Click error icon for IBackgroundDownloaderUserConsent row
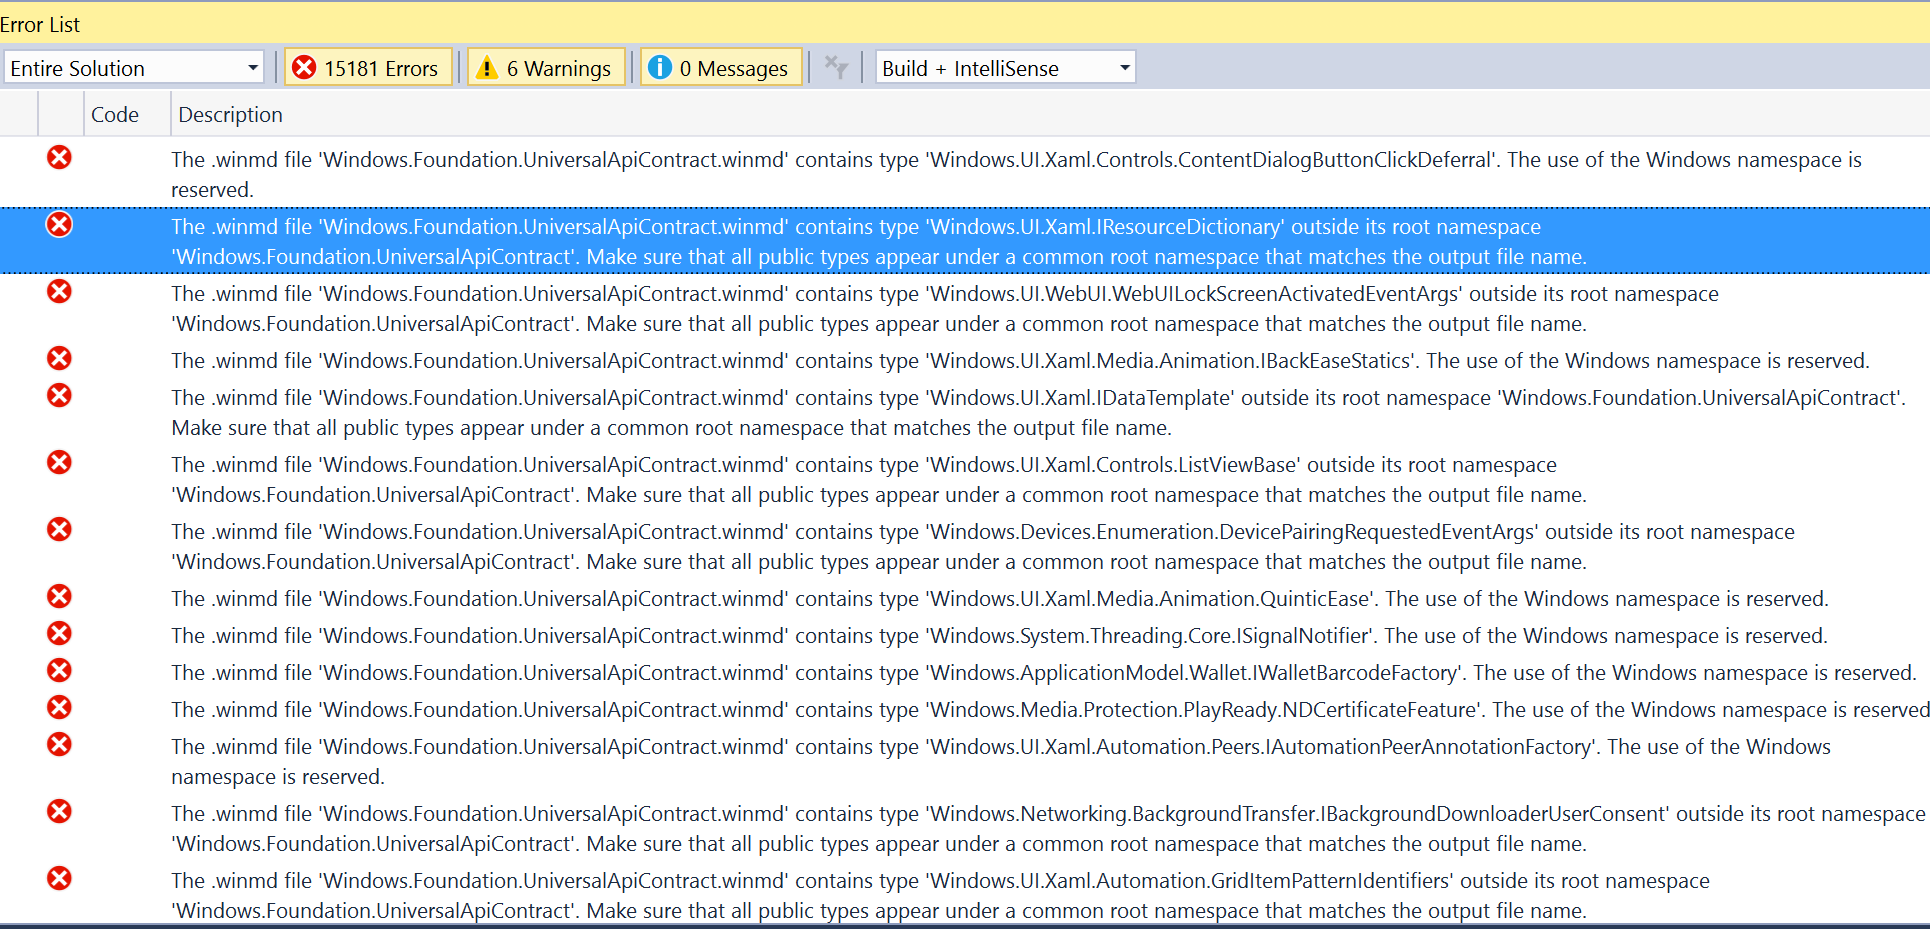 pyautogui.click(x=60, y=811)
